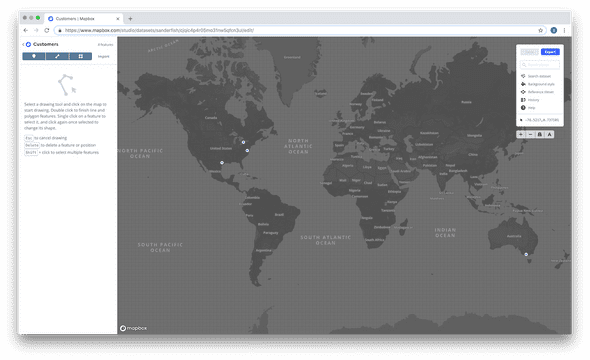Zoom in with the plus map control
The height and width of the screenshot is (360, 590).
(521, 134)
